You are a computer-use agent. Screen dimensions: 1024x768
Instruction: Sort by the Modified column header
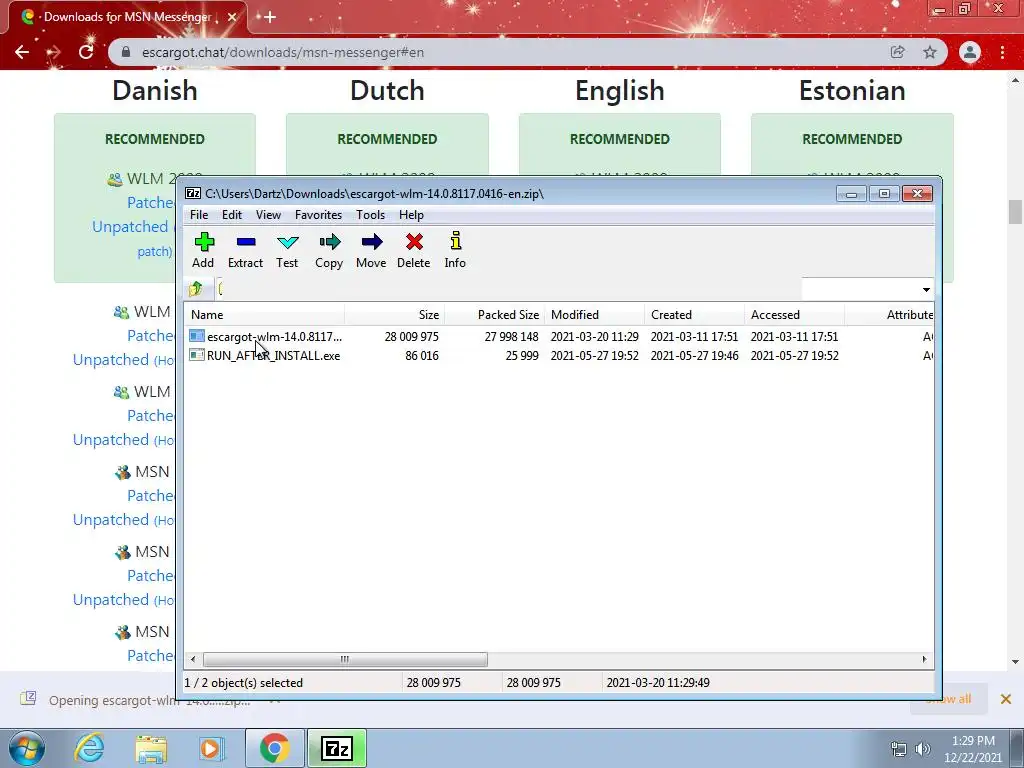pos(594,315)
